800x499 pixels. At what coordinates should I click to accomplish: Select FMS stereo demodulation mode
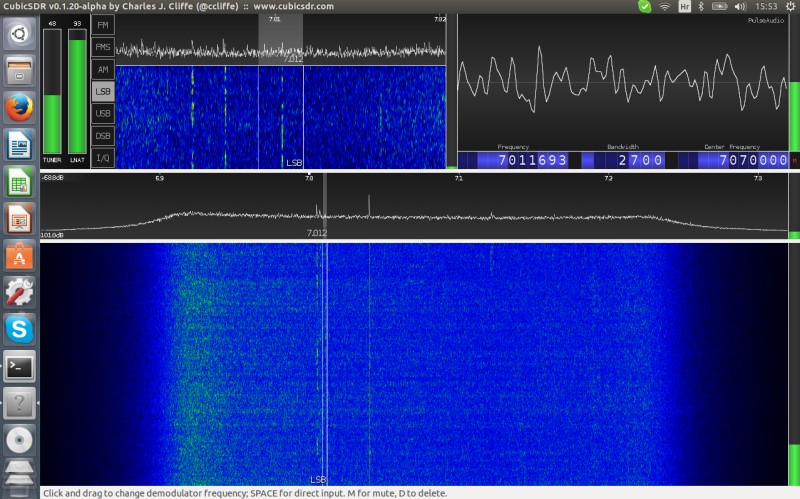[x=103, y=47]
